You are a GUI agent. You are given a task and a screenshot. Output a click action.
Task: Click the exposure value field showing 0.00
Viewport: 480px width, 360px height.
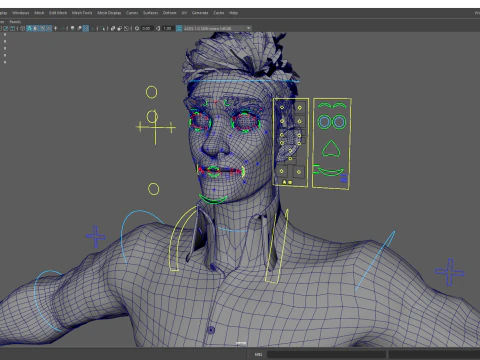pos(146,28)
